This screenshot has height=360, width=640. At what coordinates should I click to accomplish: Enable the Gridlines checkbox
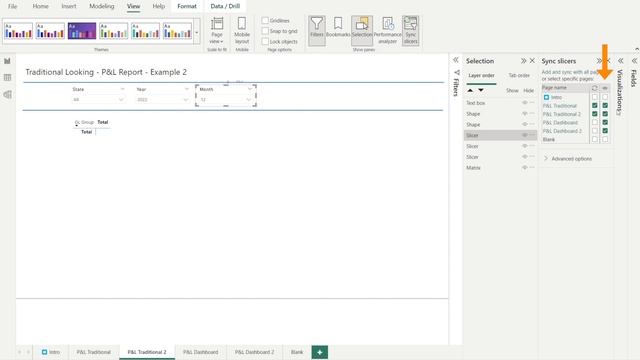(x=265, y=20)
